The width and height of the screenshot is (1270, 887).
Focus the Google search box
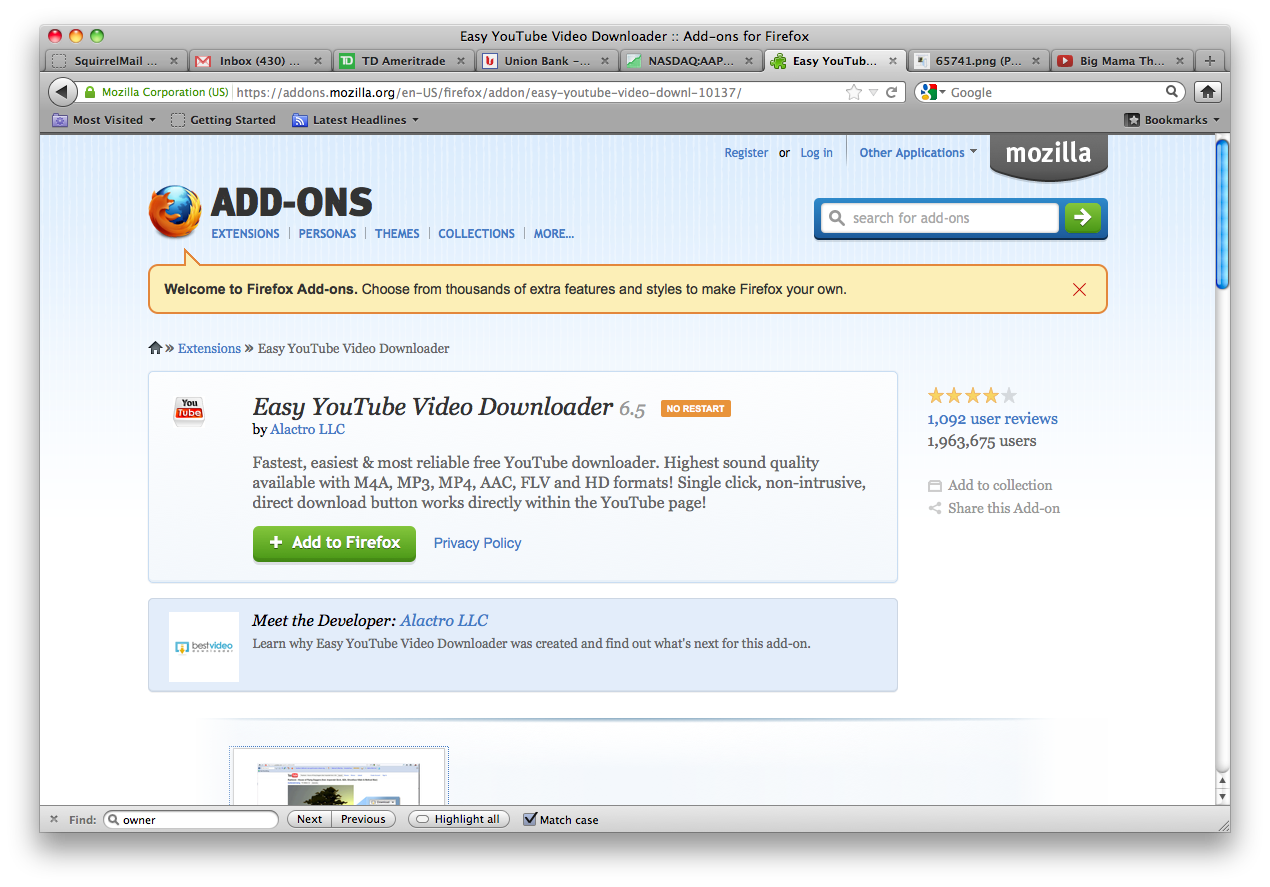[1049, 92]
